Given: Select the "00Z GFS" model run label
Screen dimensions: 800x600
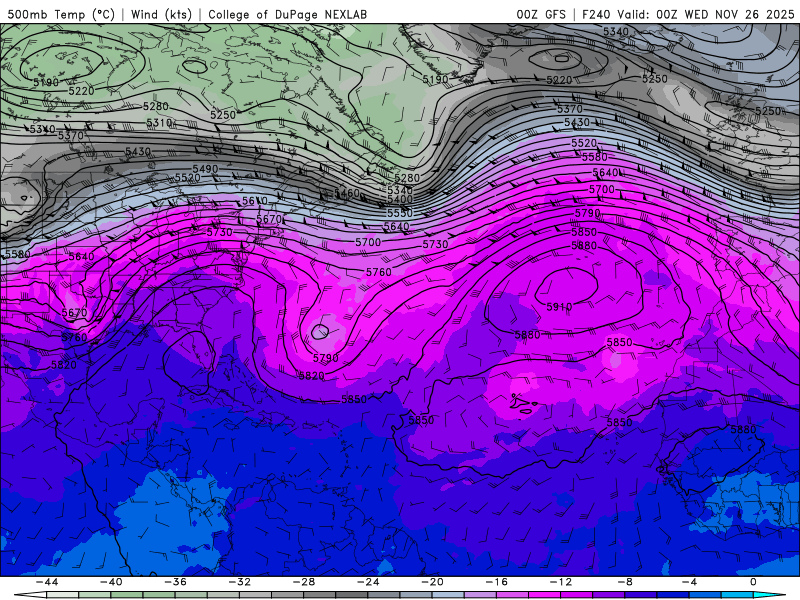Looking at the screenshot, I should 541,14.
